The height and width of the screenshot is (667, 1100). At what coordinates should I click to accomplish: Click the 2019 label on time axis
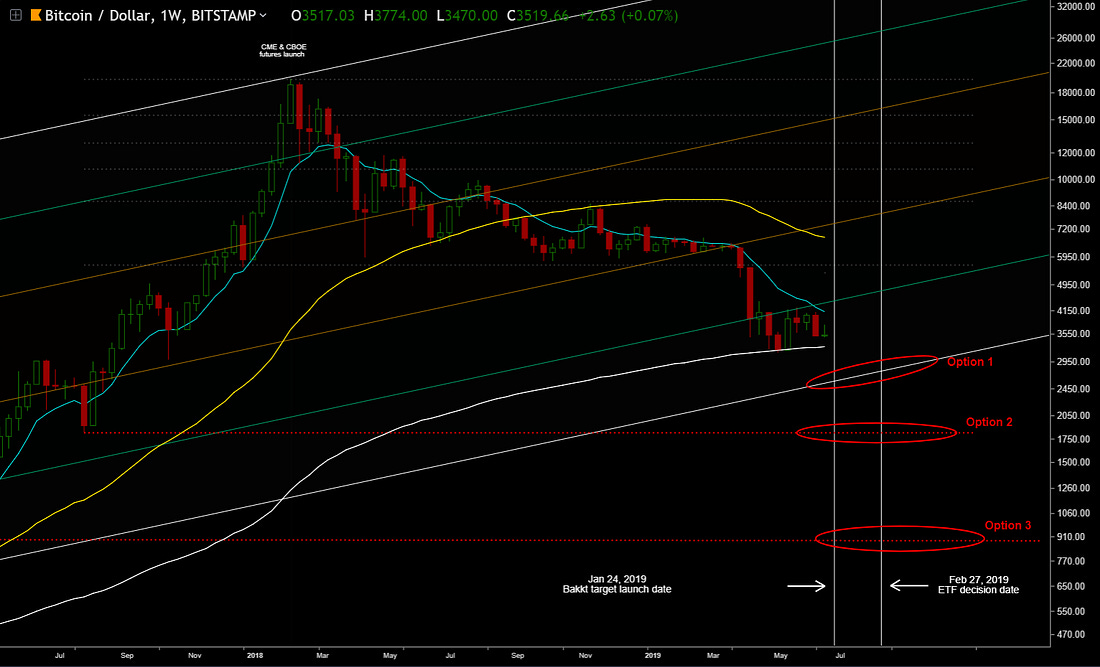click(652, 655)
